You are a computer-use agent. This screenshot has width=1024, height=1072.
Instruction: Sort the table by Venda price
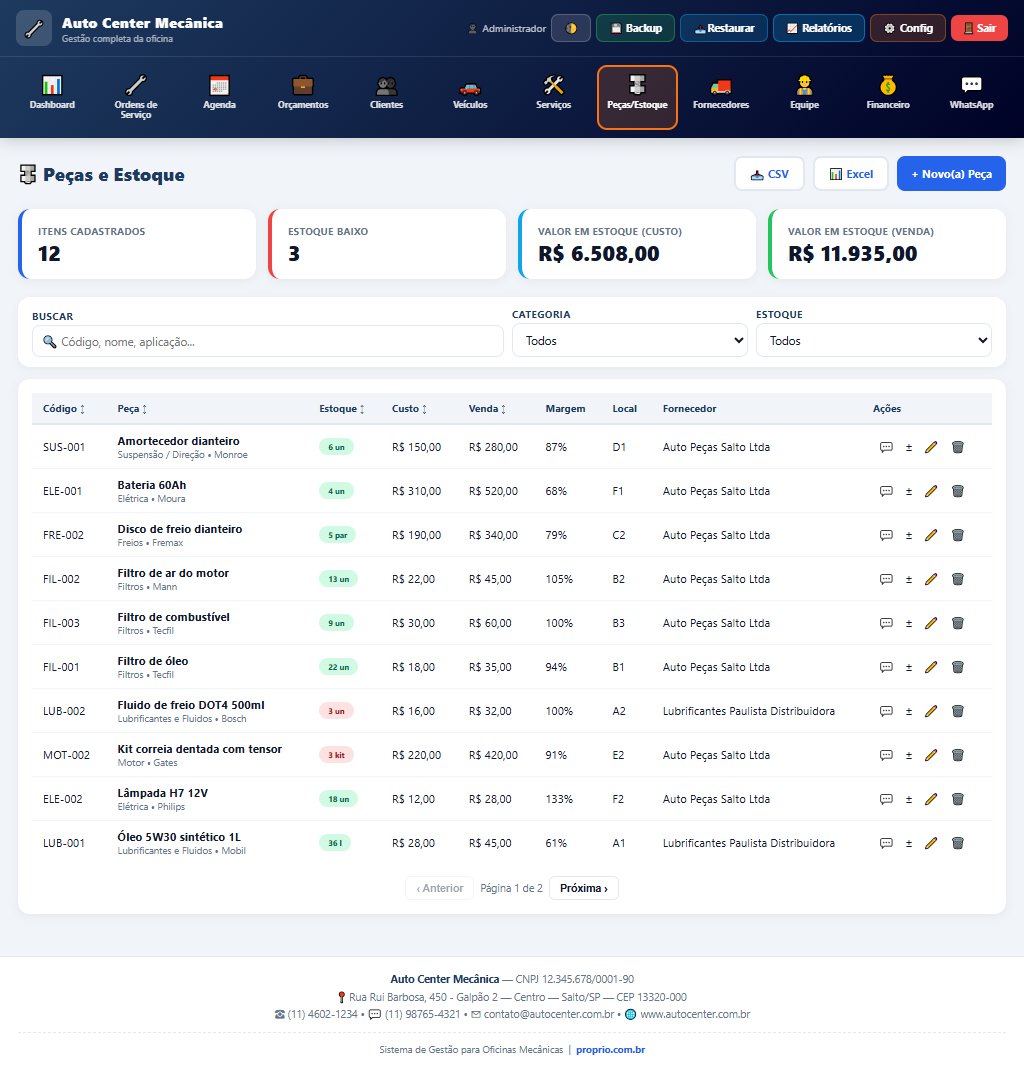(487, 409)
